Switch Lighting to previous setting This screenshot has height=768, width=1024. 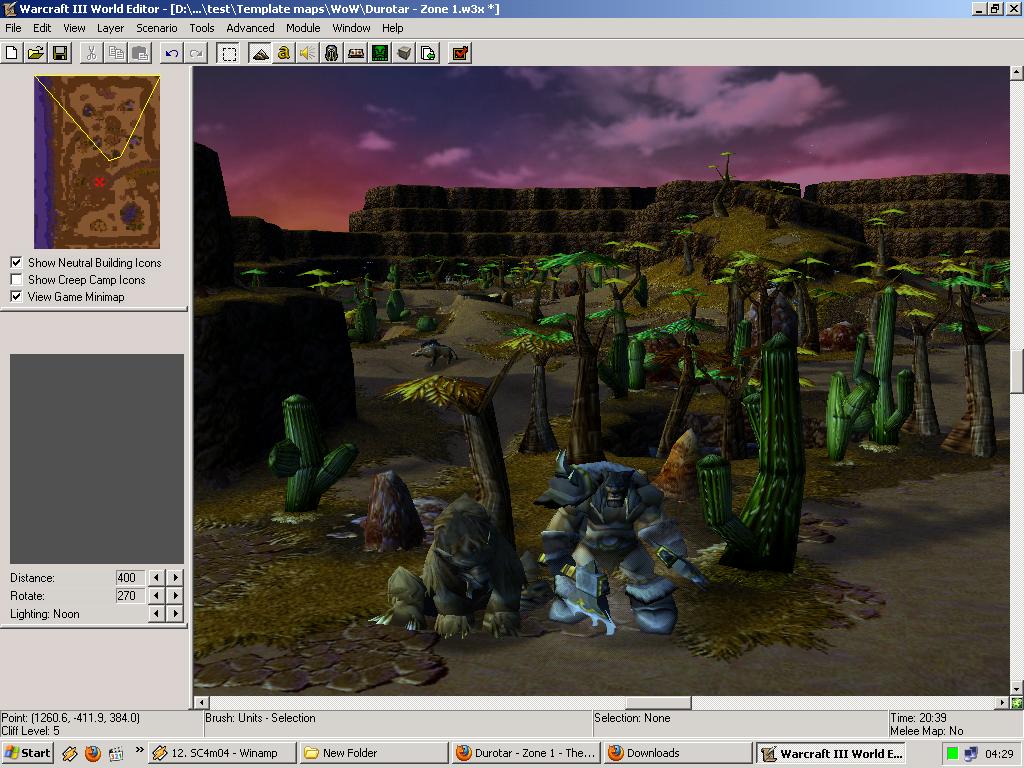[x=156, y=614]
